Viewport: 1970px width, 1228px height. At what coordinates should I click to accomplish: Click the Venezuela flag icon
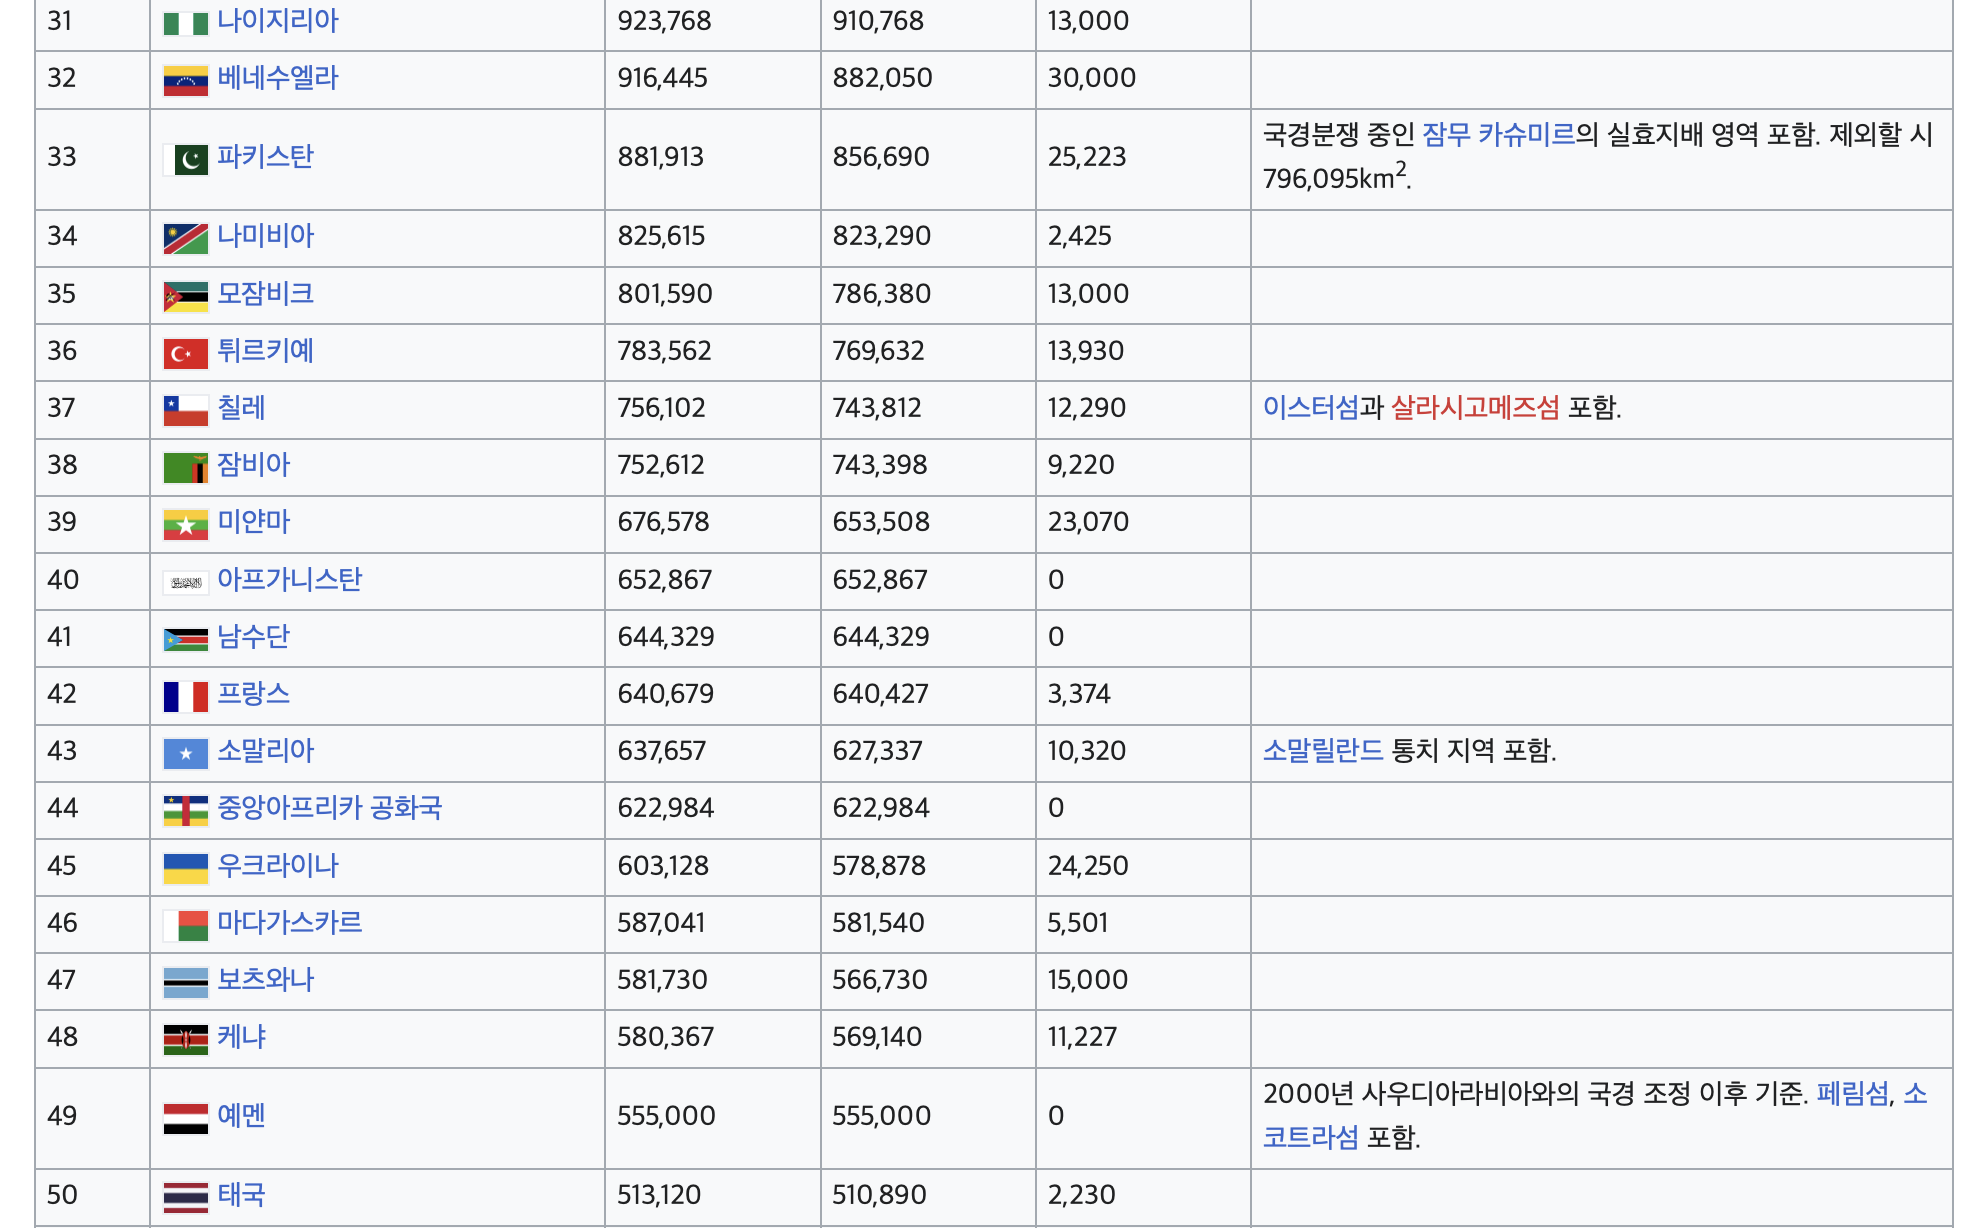tap(185, 80)
